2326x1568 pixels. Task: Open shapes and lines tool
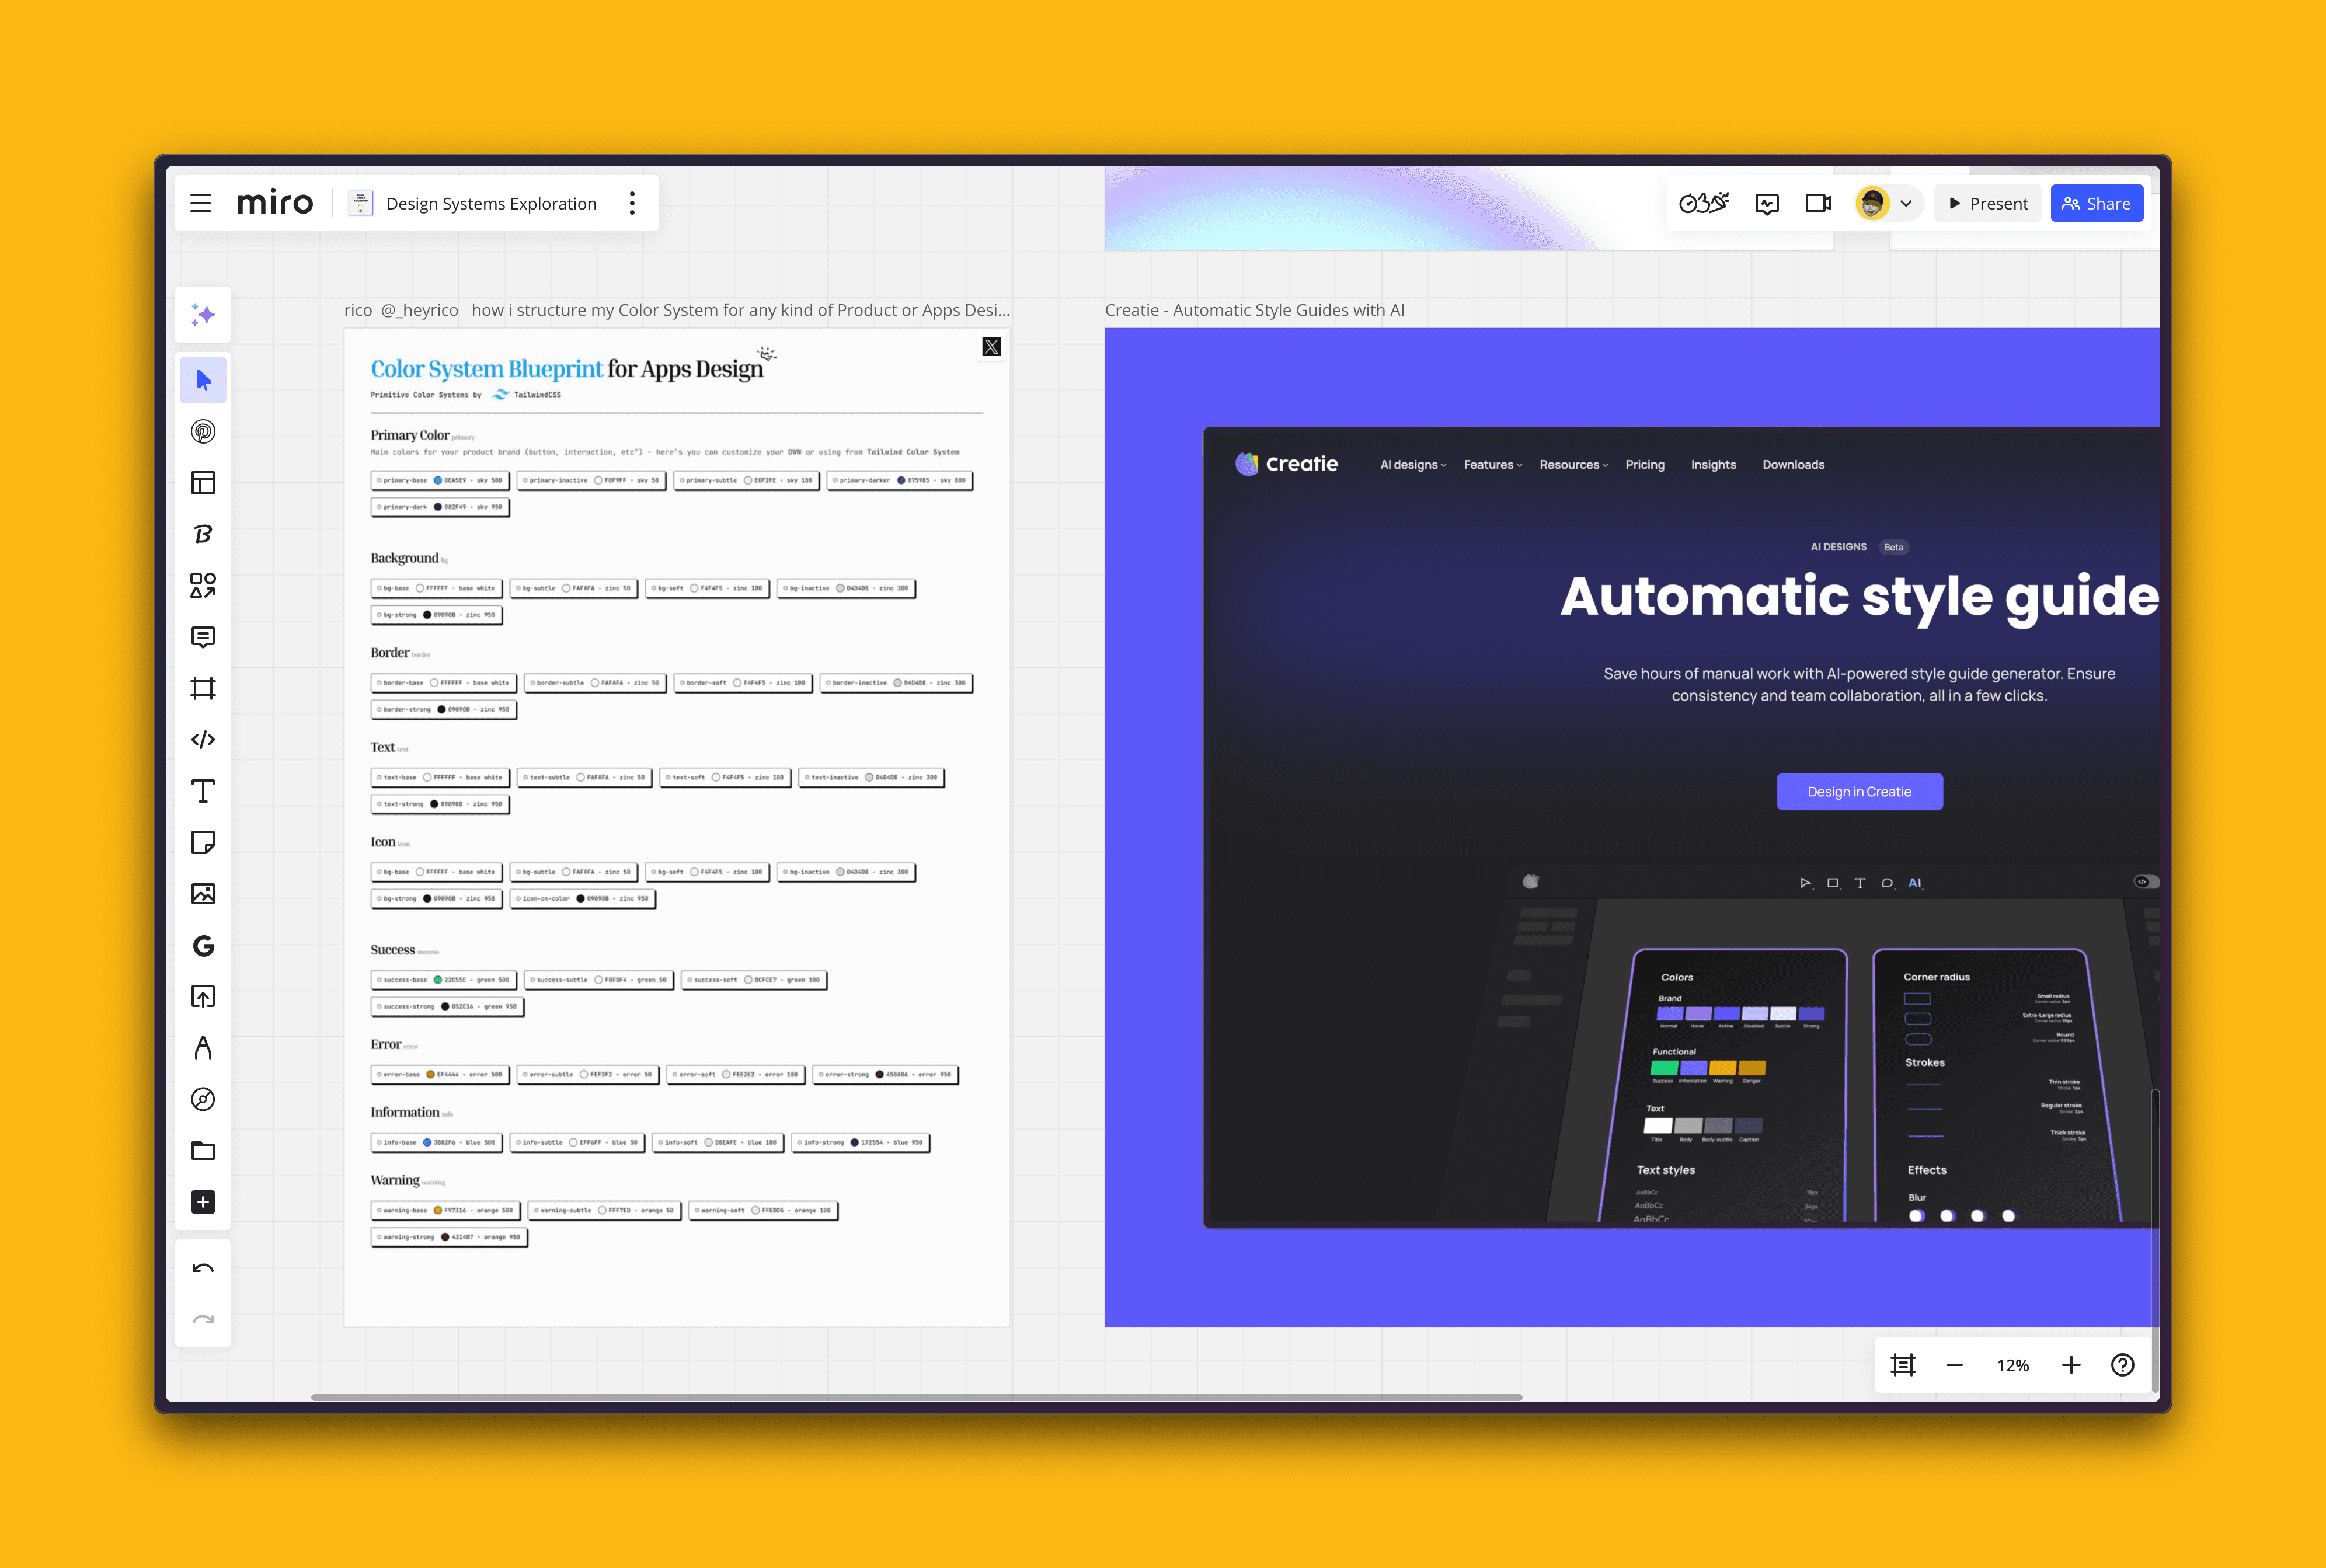203,585
